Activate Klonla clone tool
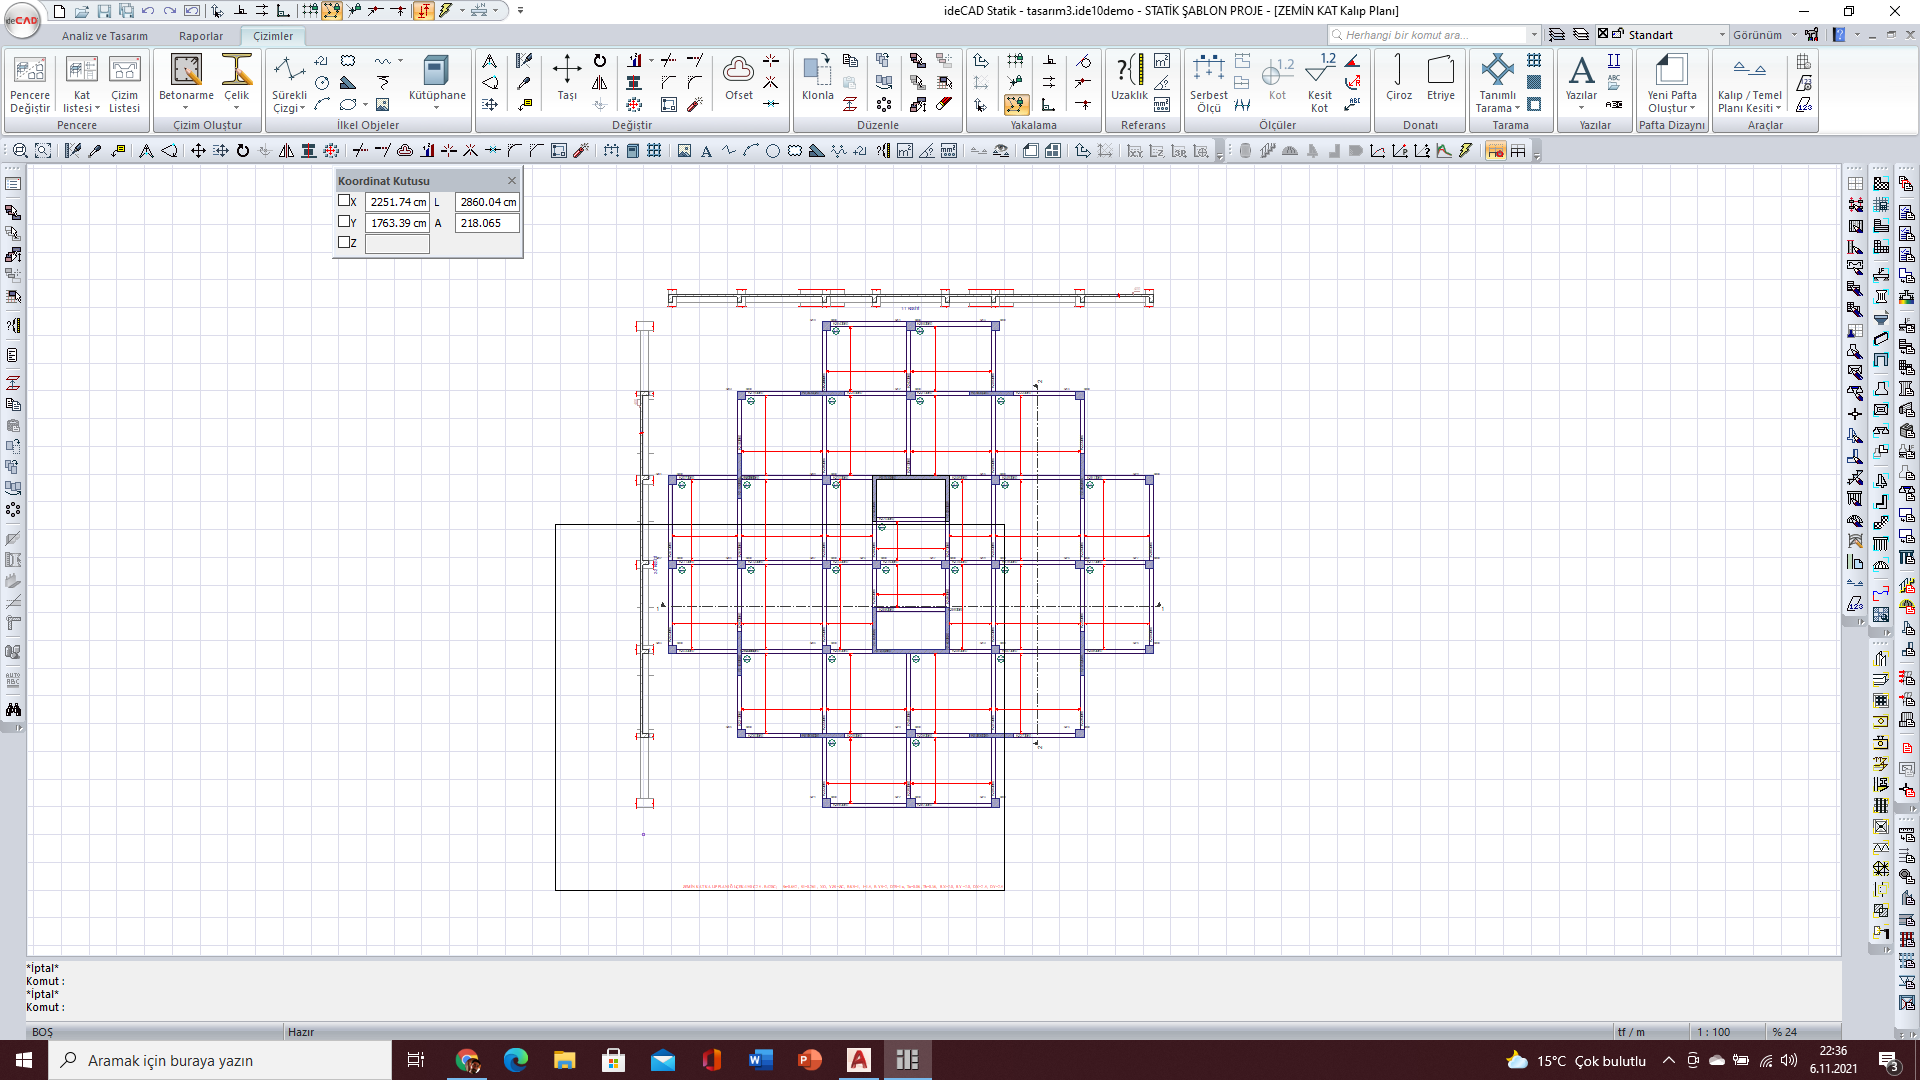Image resolution: width=1920 pixels, height=1080 pixels. pyautogui.click(x=817, y=78)
